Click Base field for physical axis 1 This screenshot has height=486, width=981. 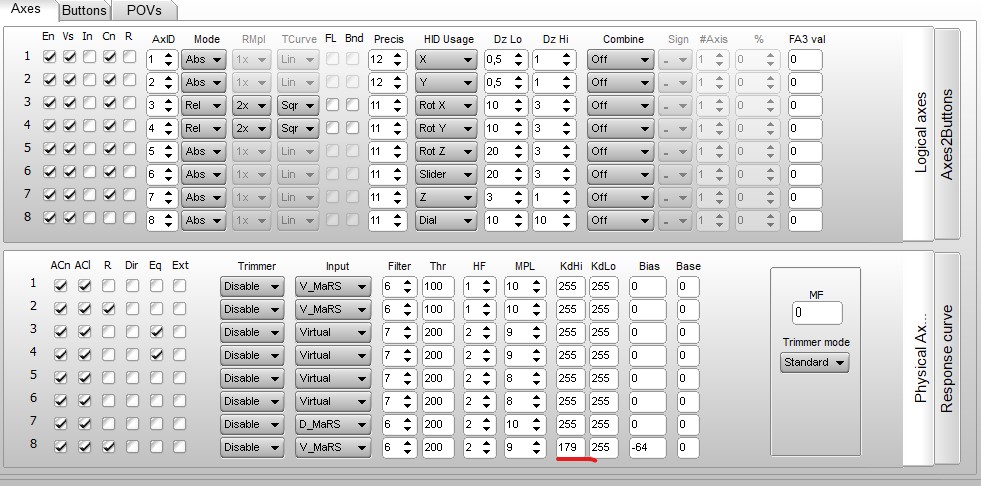coord(688,286)
